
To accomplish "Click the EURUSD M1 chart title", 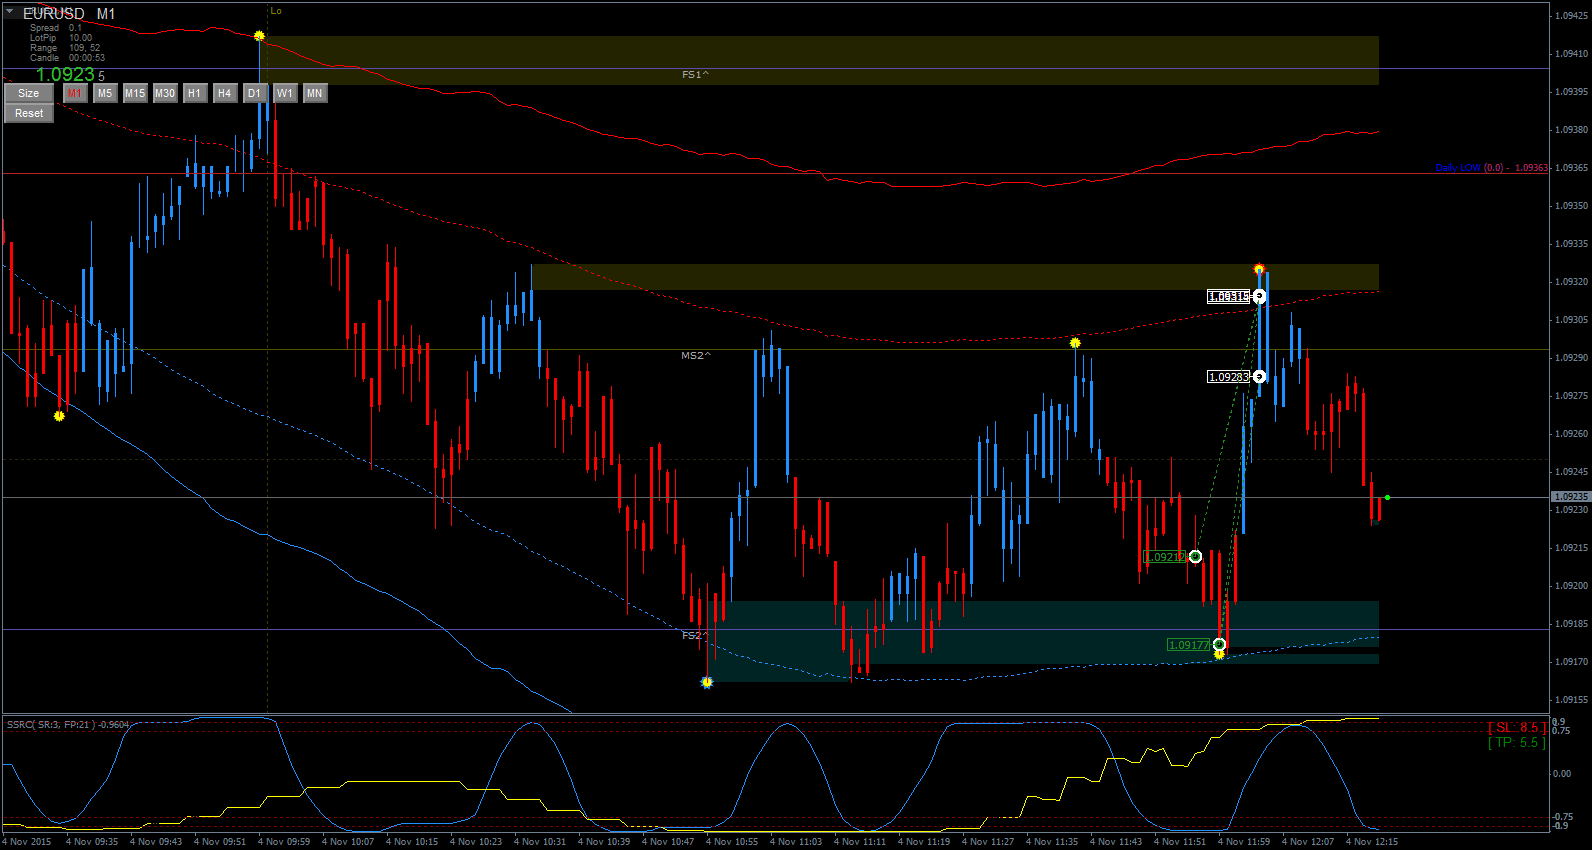I will pos(69,13).
